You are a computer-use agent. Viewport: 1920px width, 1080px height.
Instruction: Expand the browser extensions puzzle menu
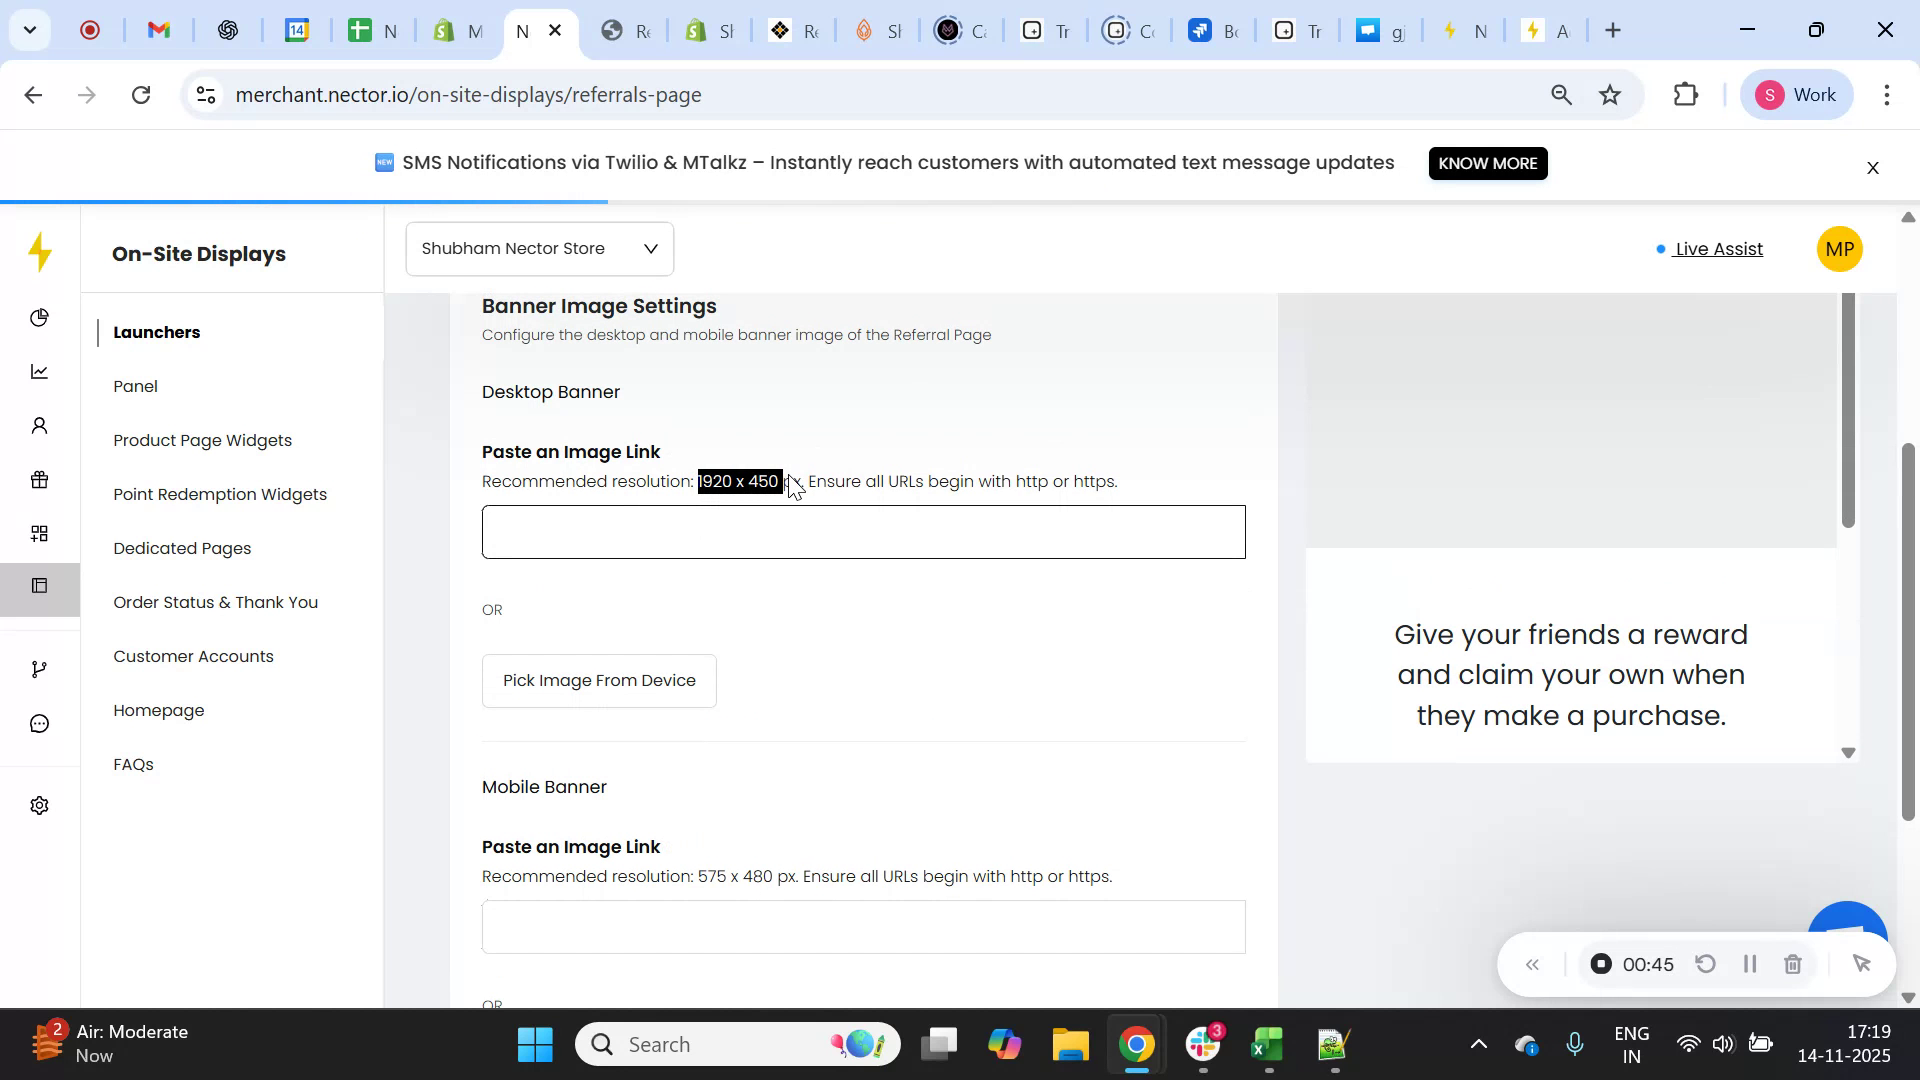[x=1685, y=94]
